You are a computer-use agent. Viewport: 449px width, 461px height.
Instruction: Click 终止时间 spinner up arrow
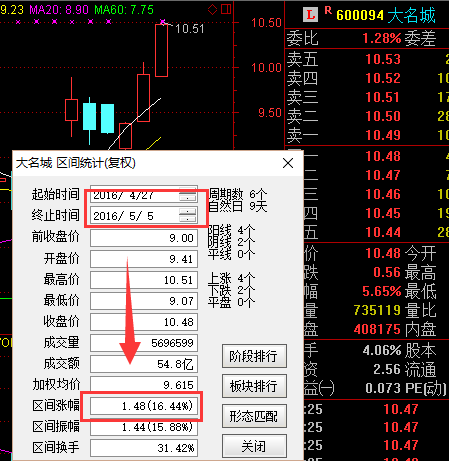pyautogui.click(x=188, y=212)
